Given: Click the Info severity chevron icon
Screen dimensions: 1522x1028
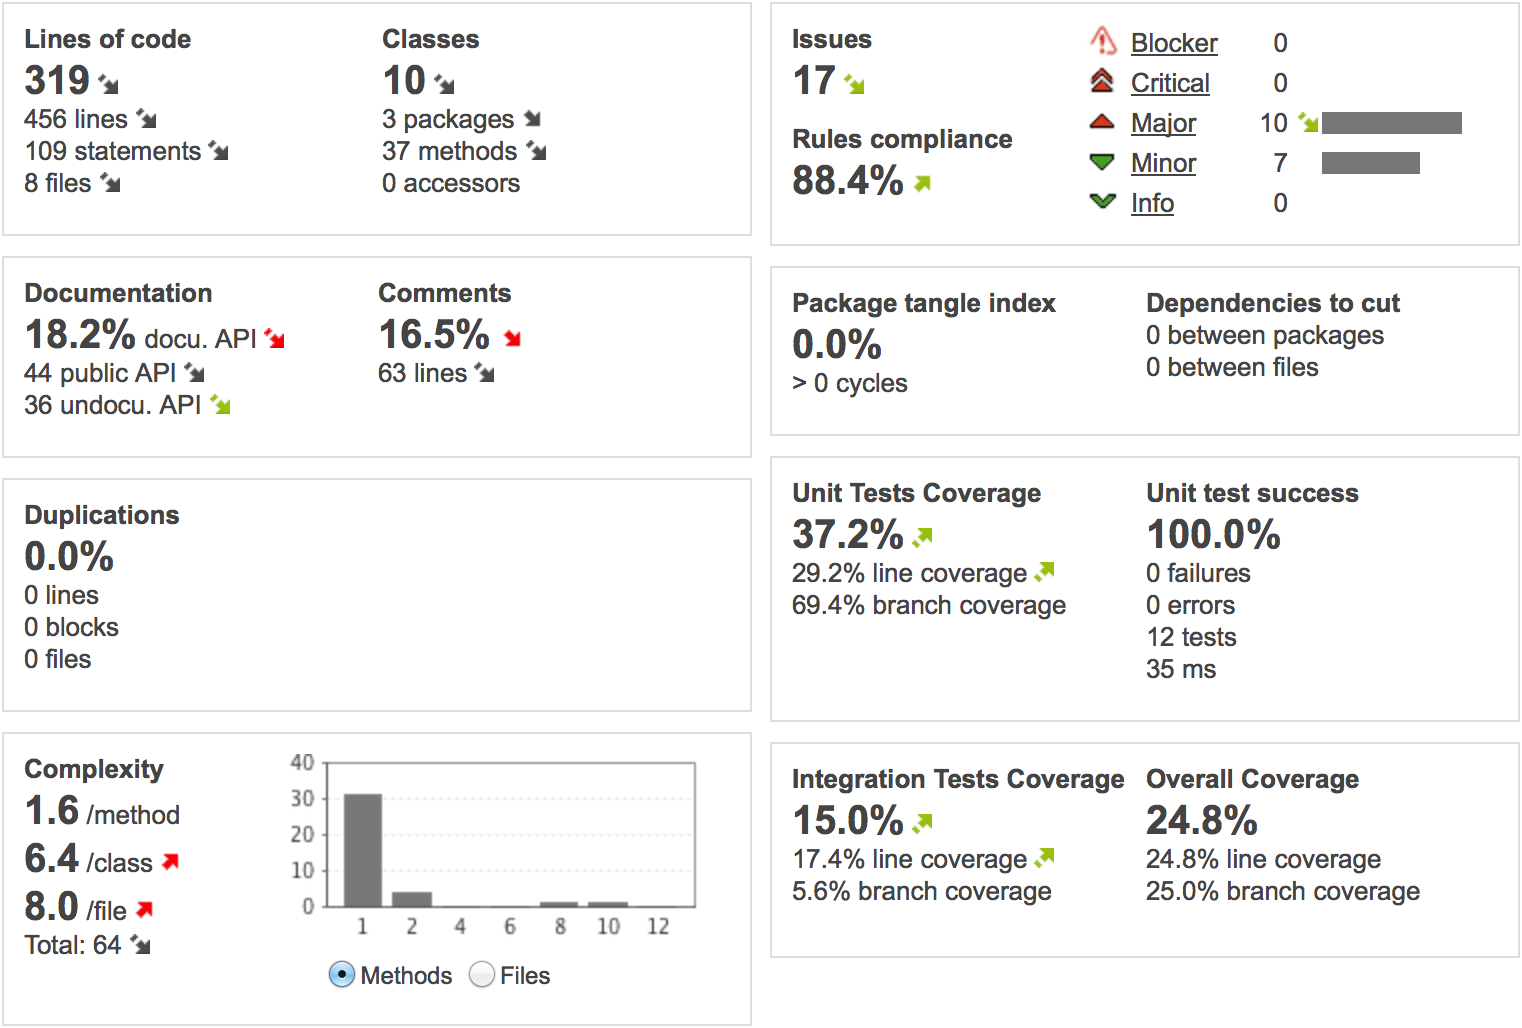Looking at the screenshot, I should [1102, 202].
